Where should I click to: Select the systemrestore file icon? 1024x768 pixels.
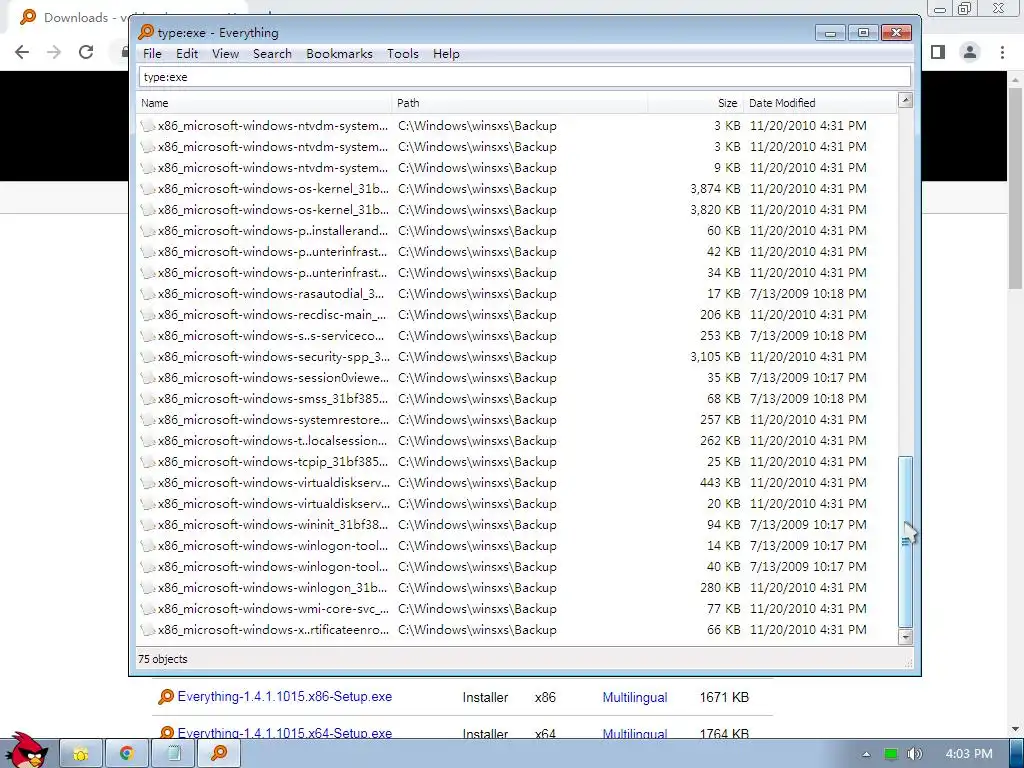pos(148,419)
